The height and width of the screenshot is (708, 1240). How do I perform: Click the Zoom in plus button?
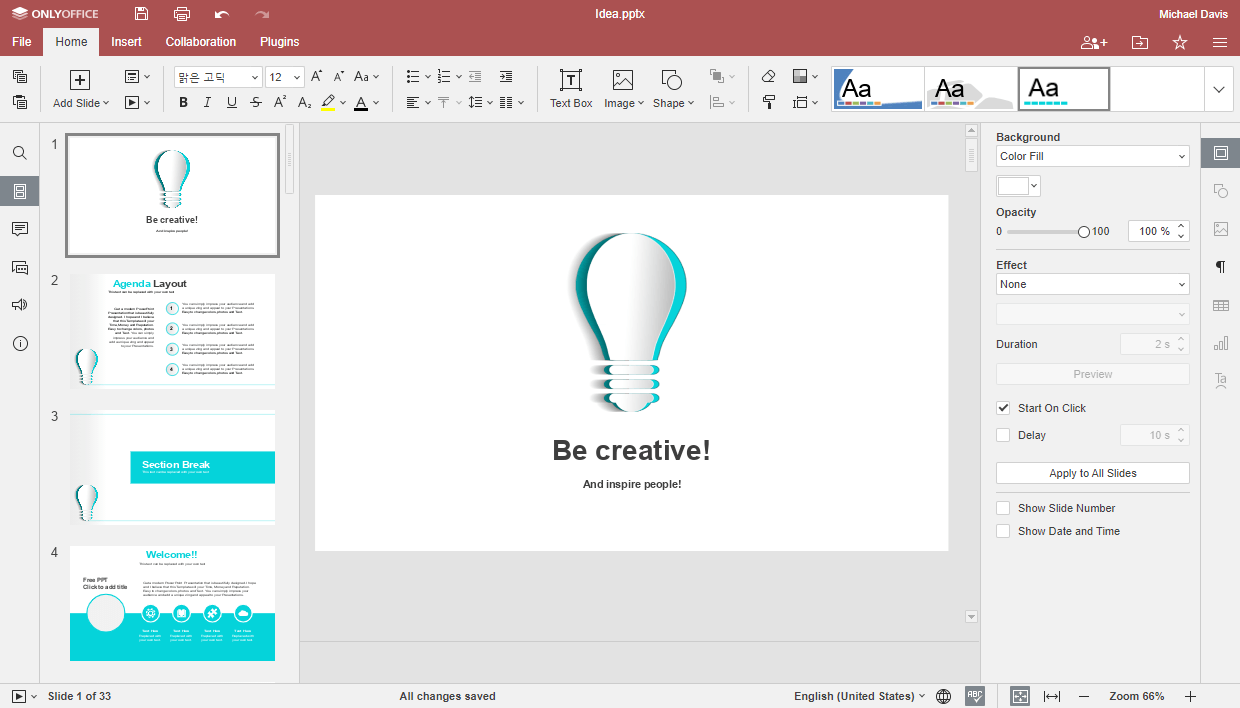click(1190, 696)
